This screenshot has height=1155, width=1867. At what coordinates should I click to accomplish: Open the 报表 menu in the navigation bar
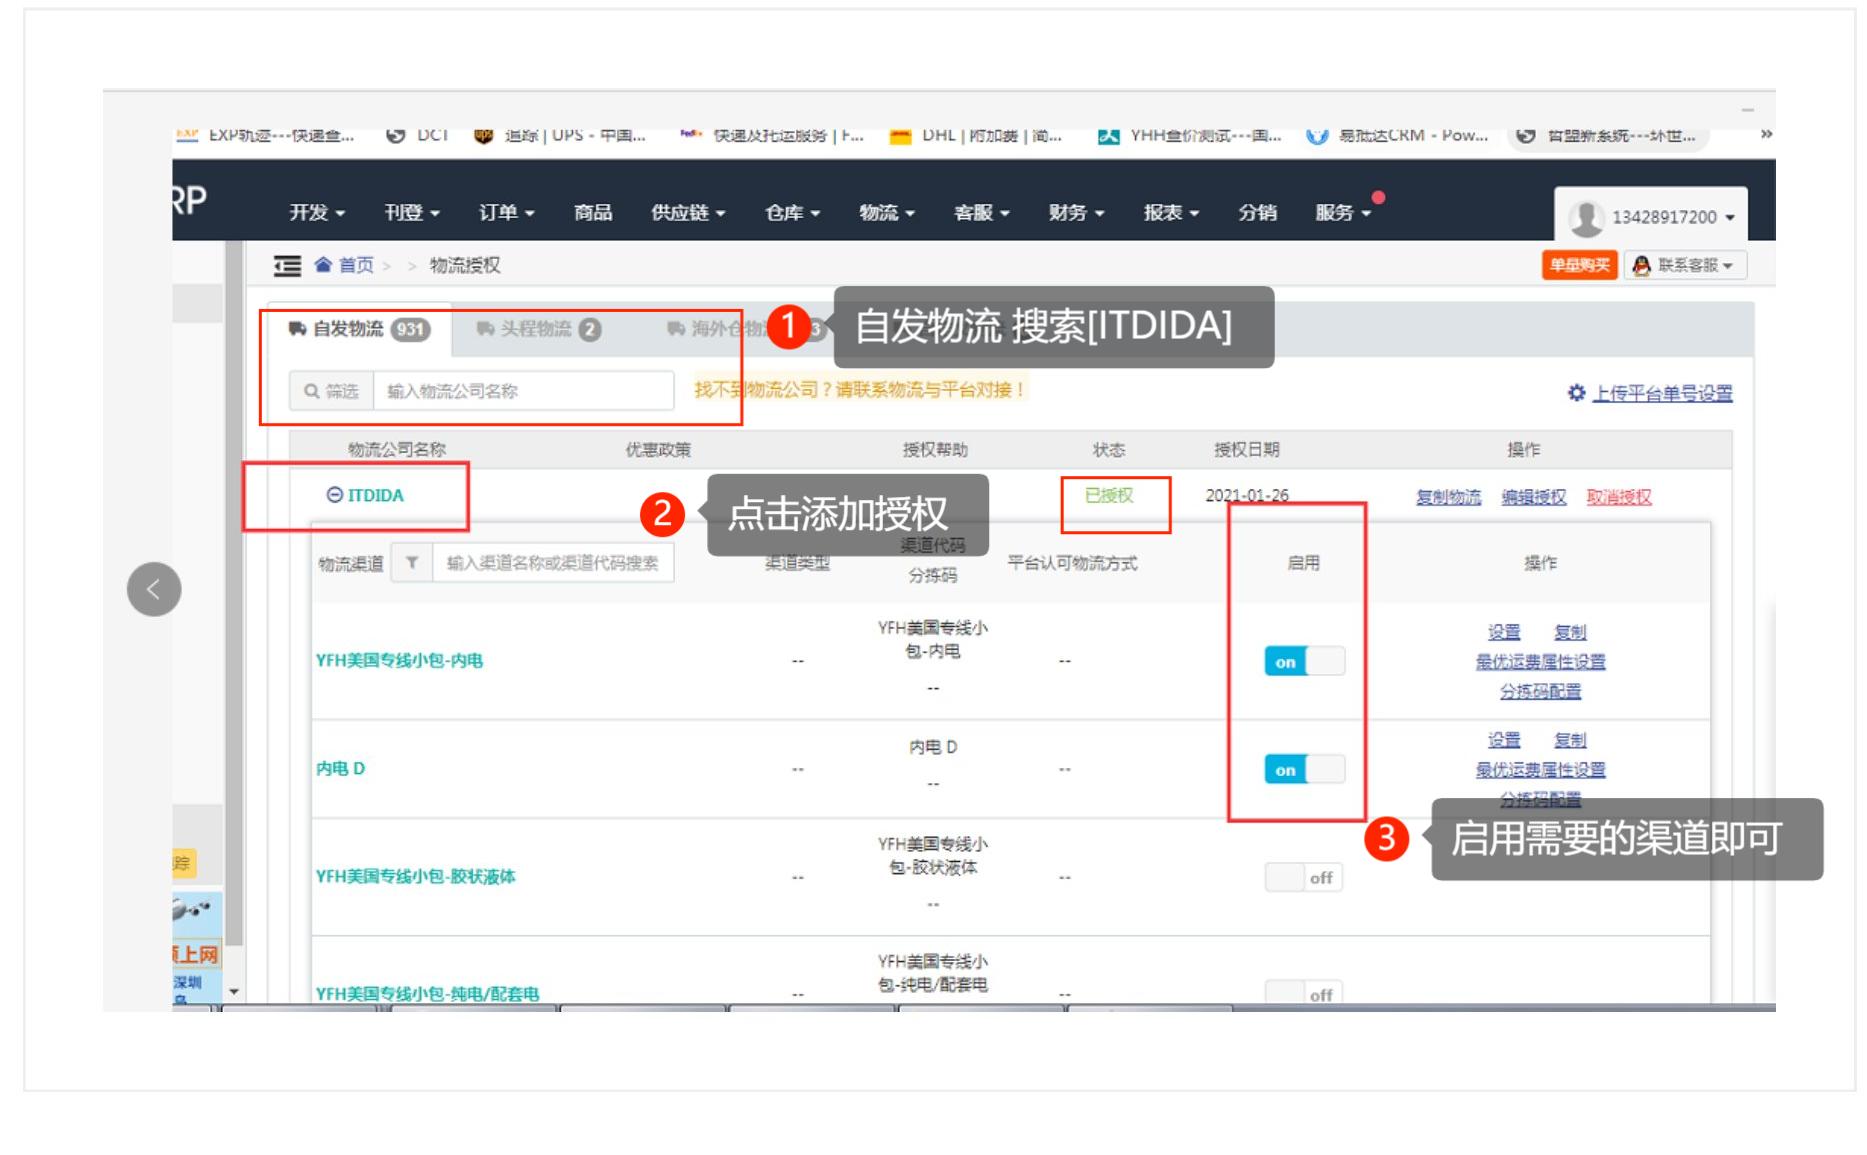(1171, 212)
